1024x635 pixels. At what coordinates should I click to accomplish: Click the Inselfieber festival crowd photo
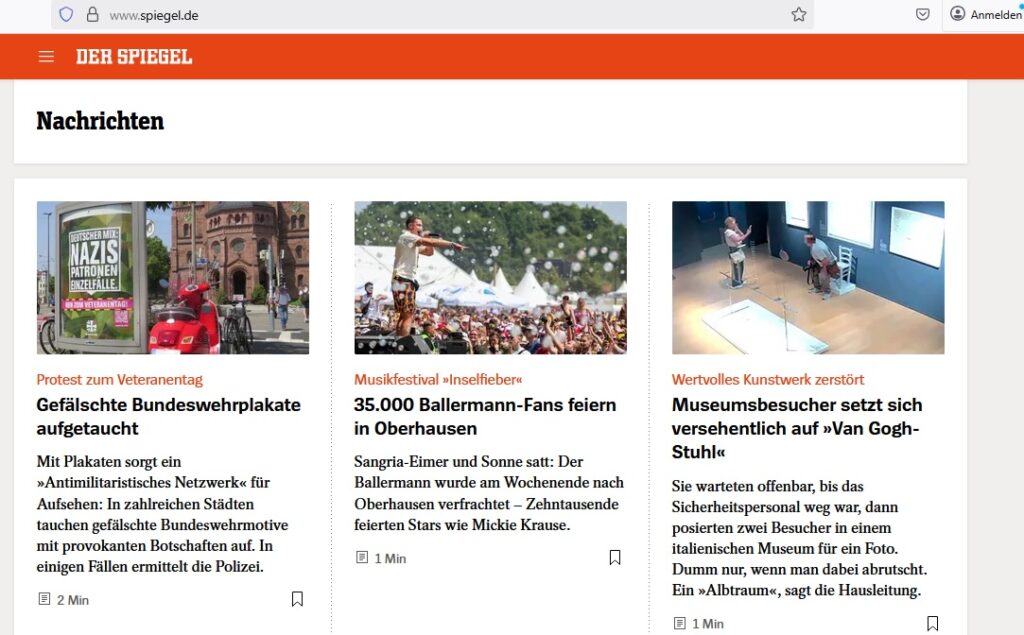pyautogui.click(x=490, y=278)
